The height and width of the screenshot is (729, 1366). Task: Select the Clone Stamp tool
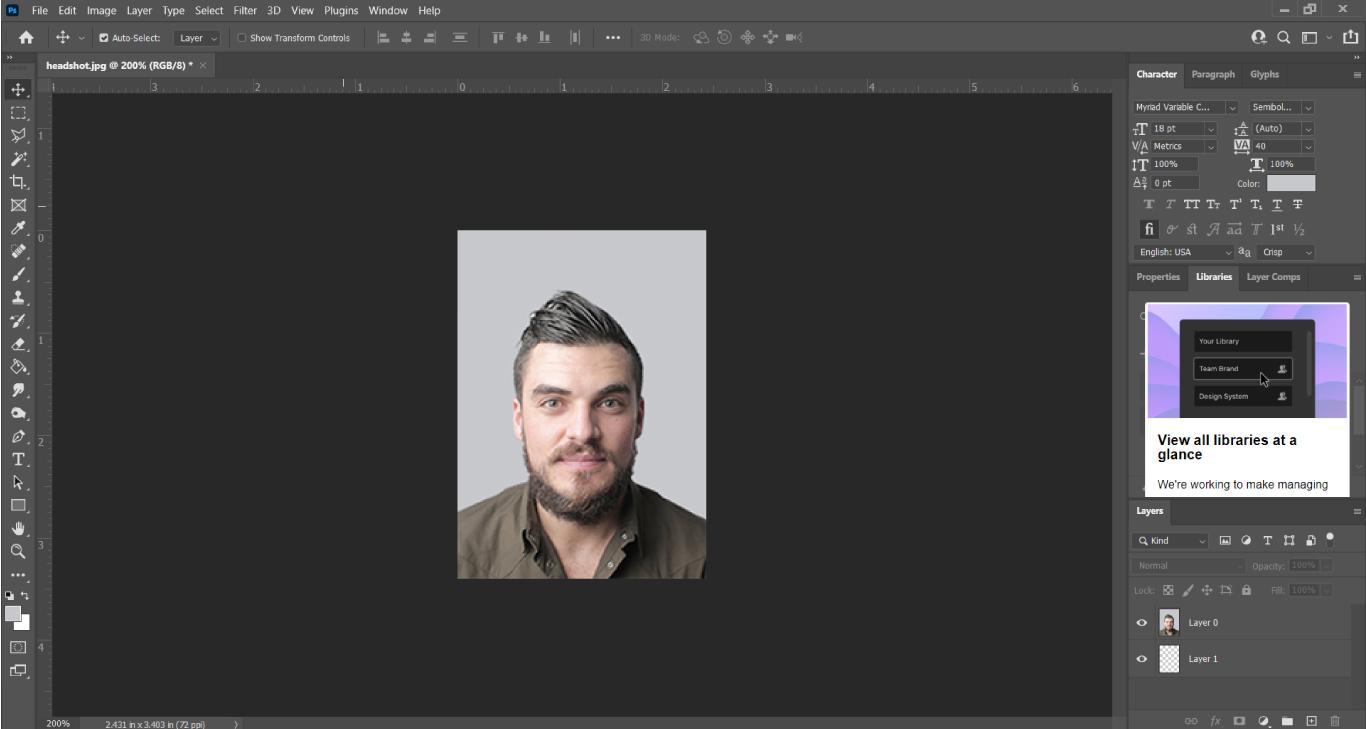click(x=18, y=297)
